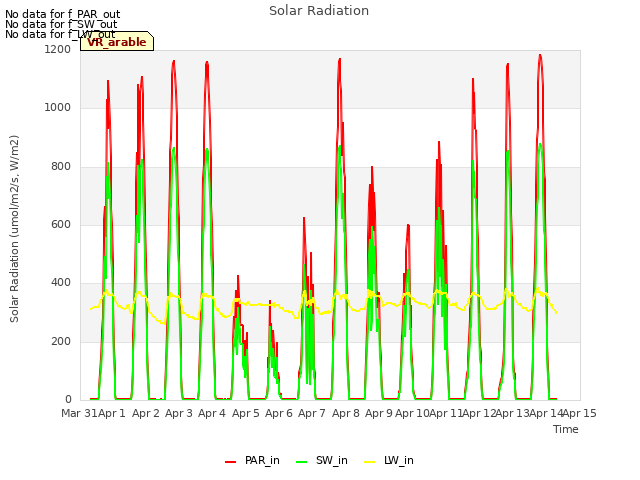640x480 pixels.
Task: Click the red PAR_in legend swatch
Action: coord(231,462)
